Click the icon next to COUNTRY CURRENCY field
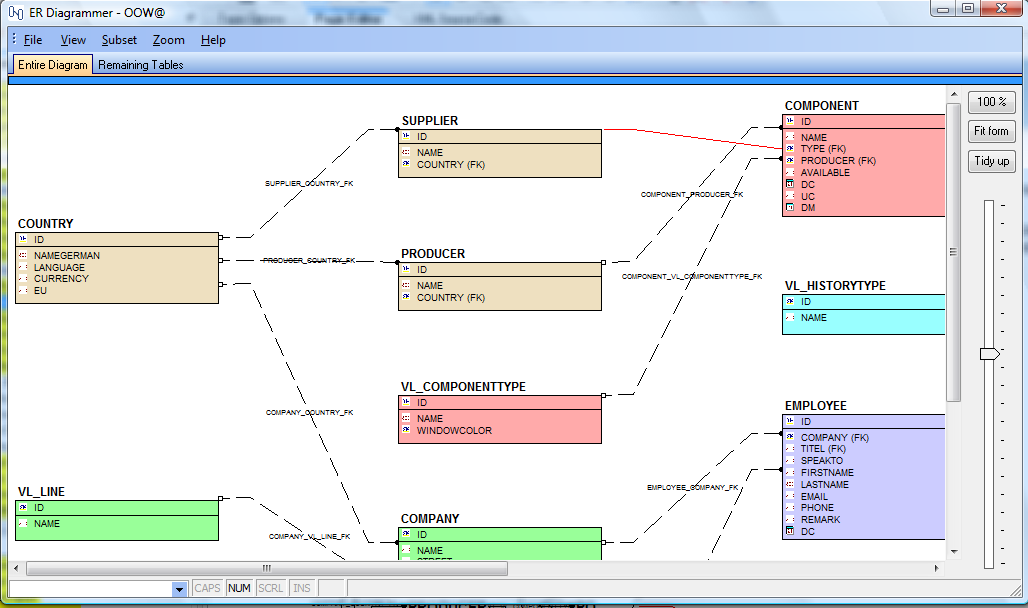 23,279
